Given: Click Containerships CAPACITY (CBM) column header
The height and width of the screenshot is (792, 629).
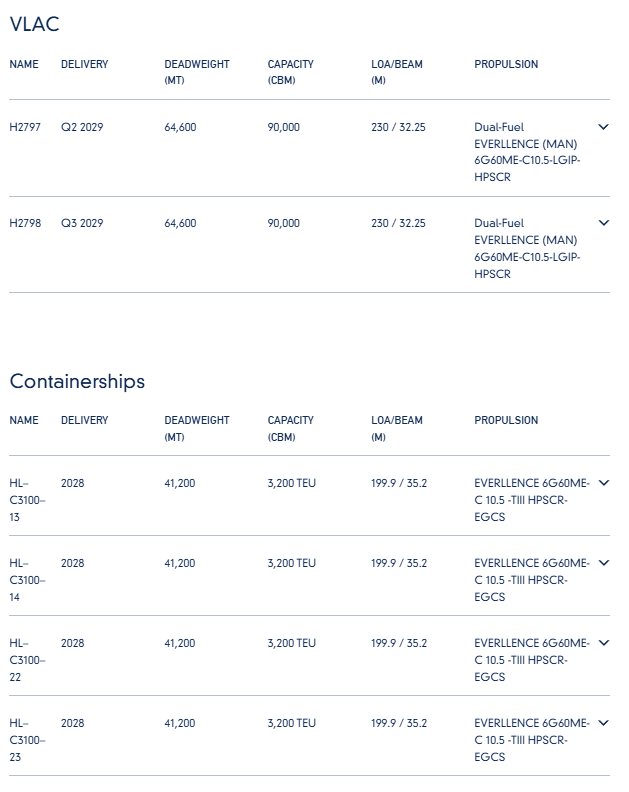Looking at the screenshot, I should [x=291, y=428].
